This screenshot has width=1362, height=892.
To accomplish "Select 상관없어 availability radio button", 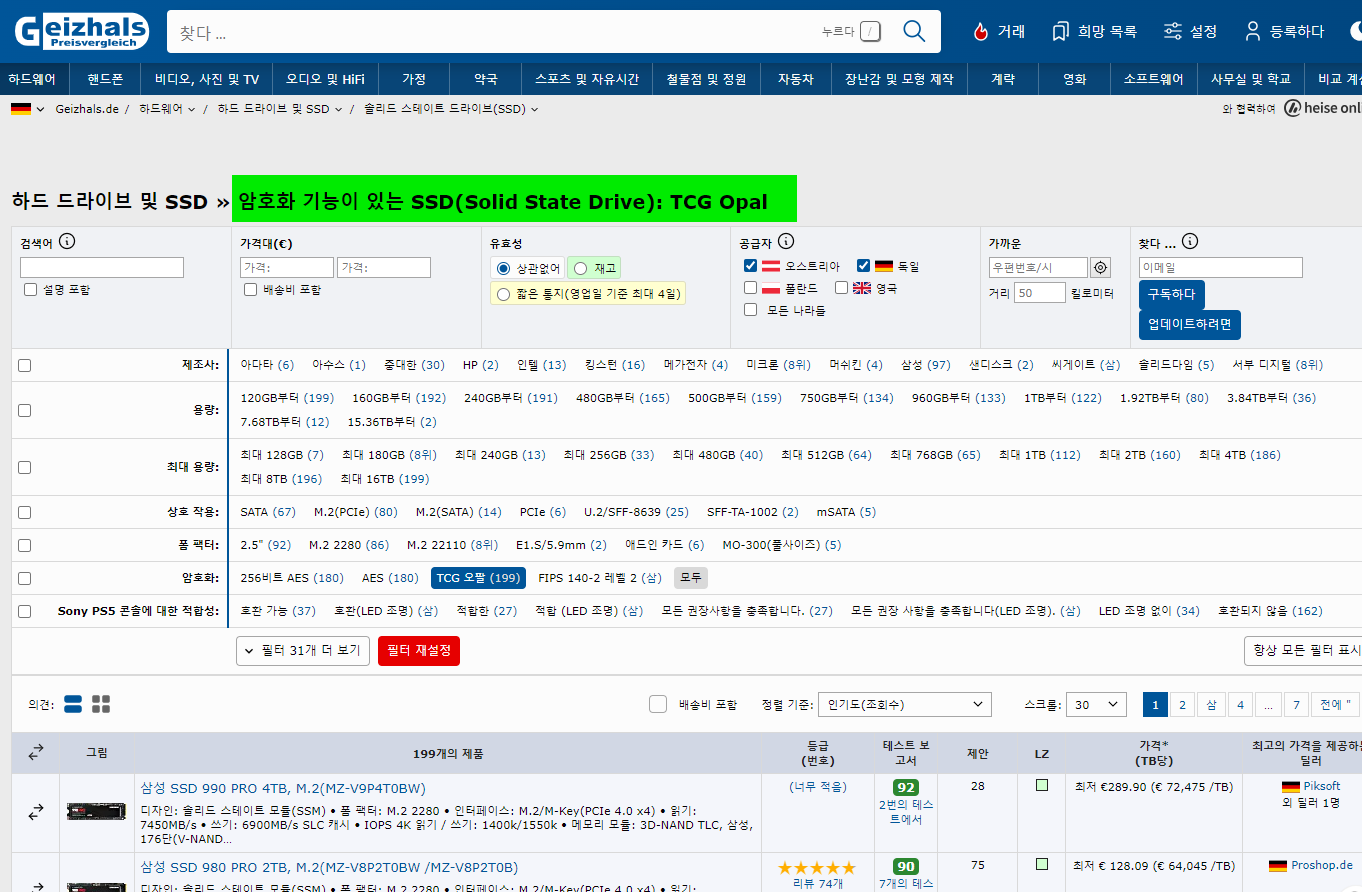I will click(x=503, y=268).
